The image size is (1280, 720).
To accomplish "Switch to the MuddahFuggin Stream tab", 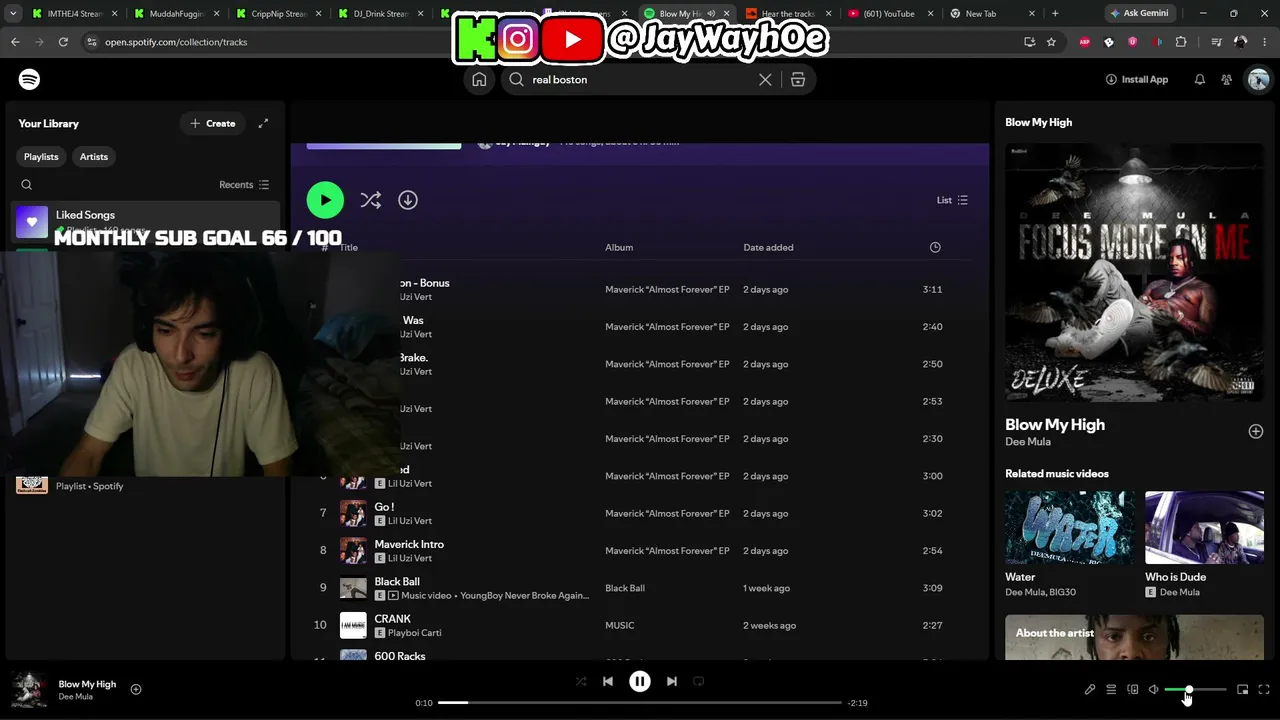I will pos(175,14).
